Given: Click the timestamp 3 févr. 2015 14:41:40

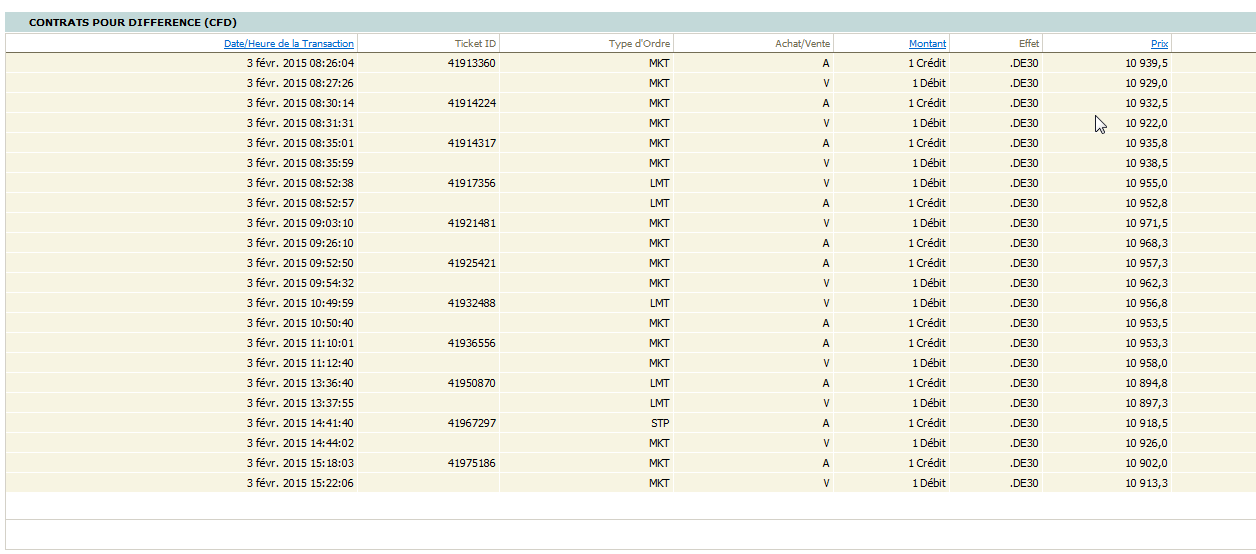Looking at the screenshot, I should (x=300, y=423).
